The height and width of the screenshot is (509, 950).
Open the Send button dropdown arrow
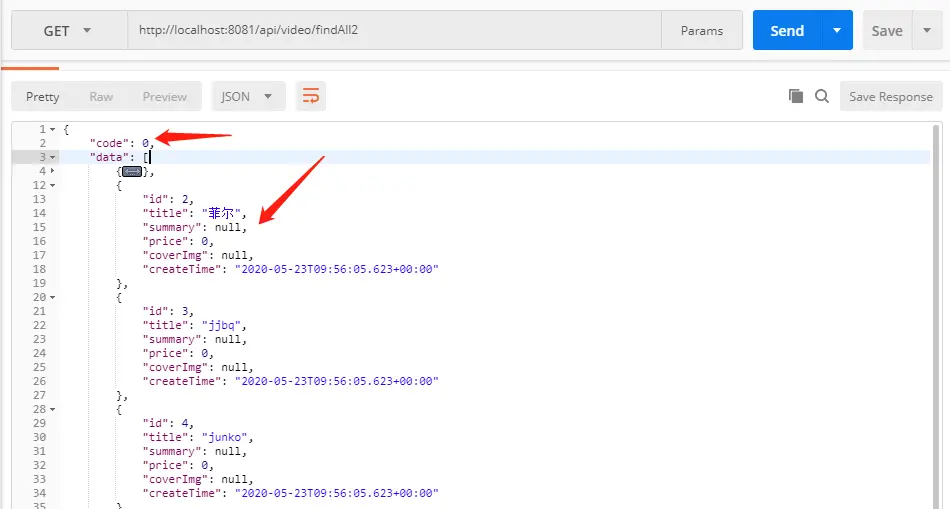coord(837,30)
